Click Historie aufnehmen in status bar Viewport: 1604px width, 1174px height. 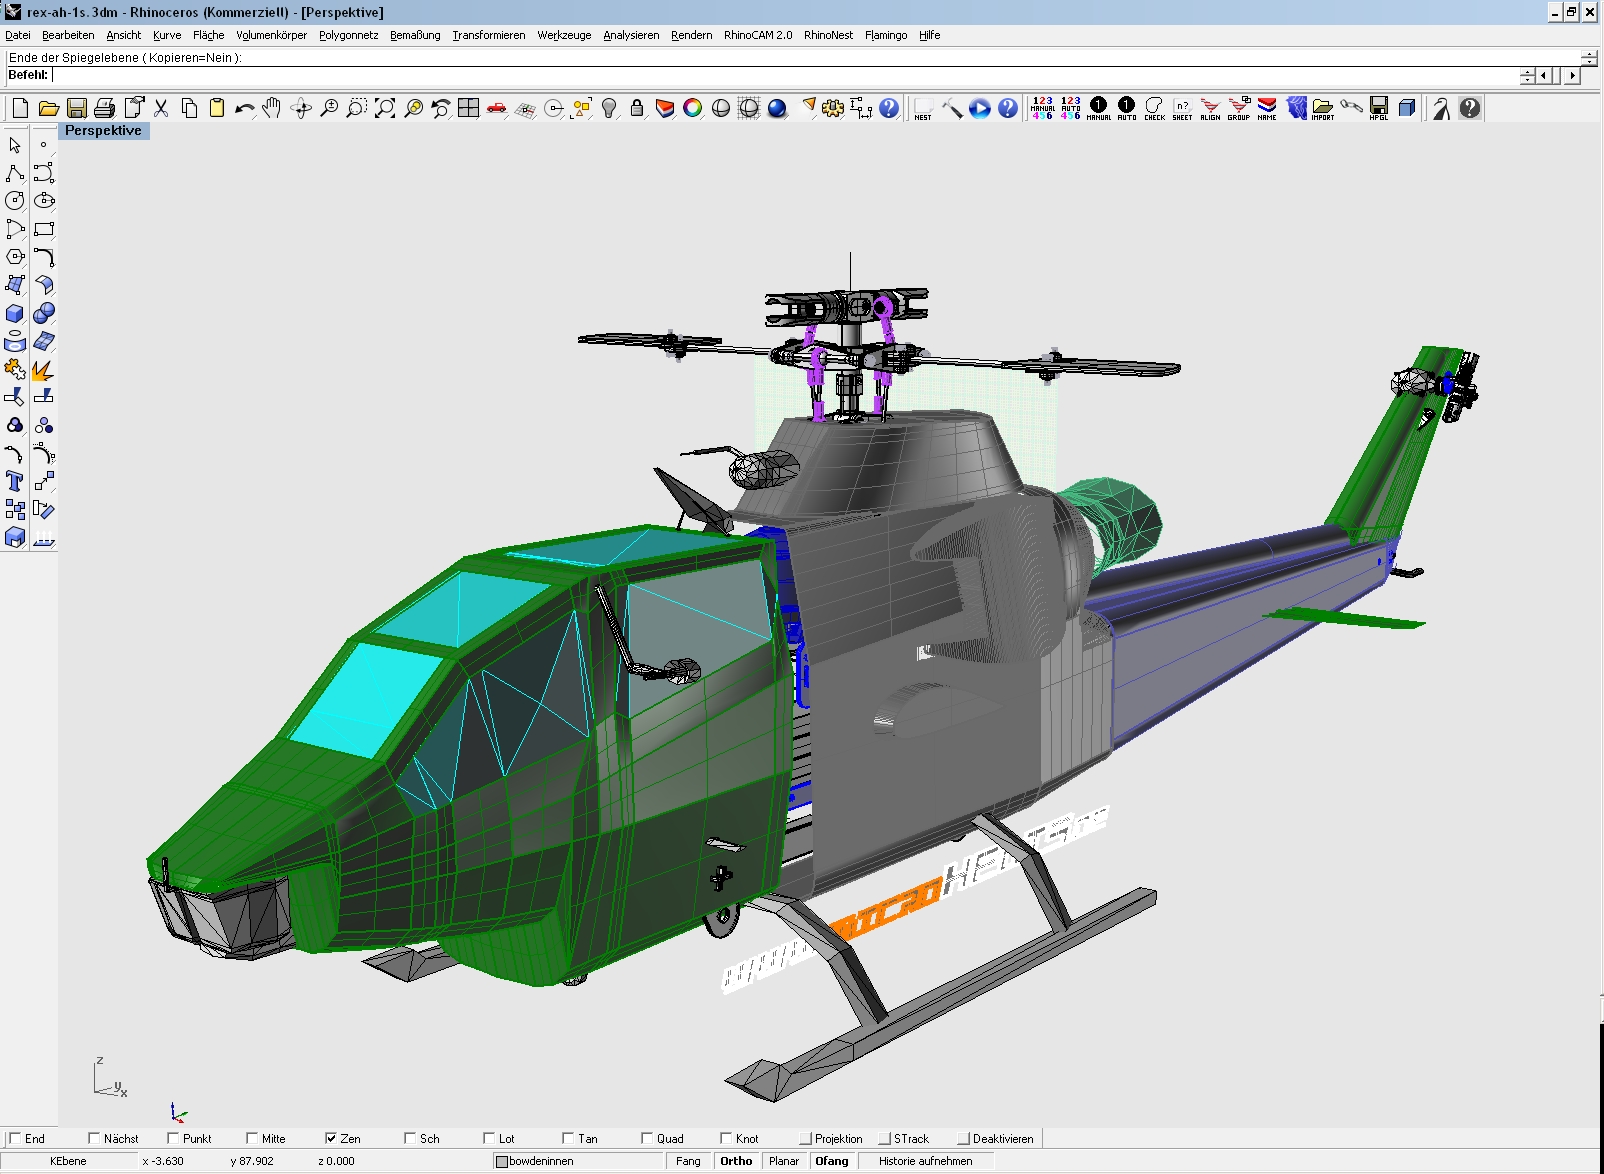pos(925,1161)
